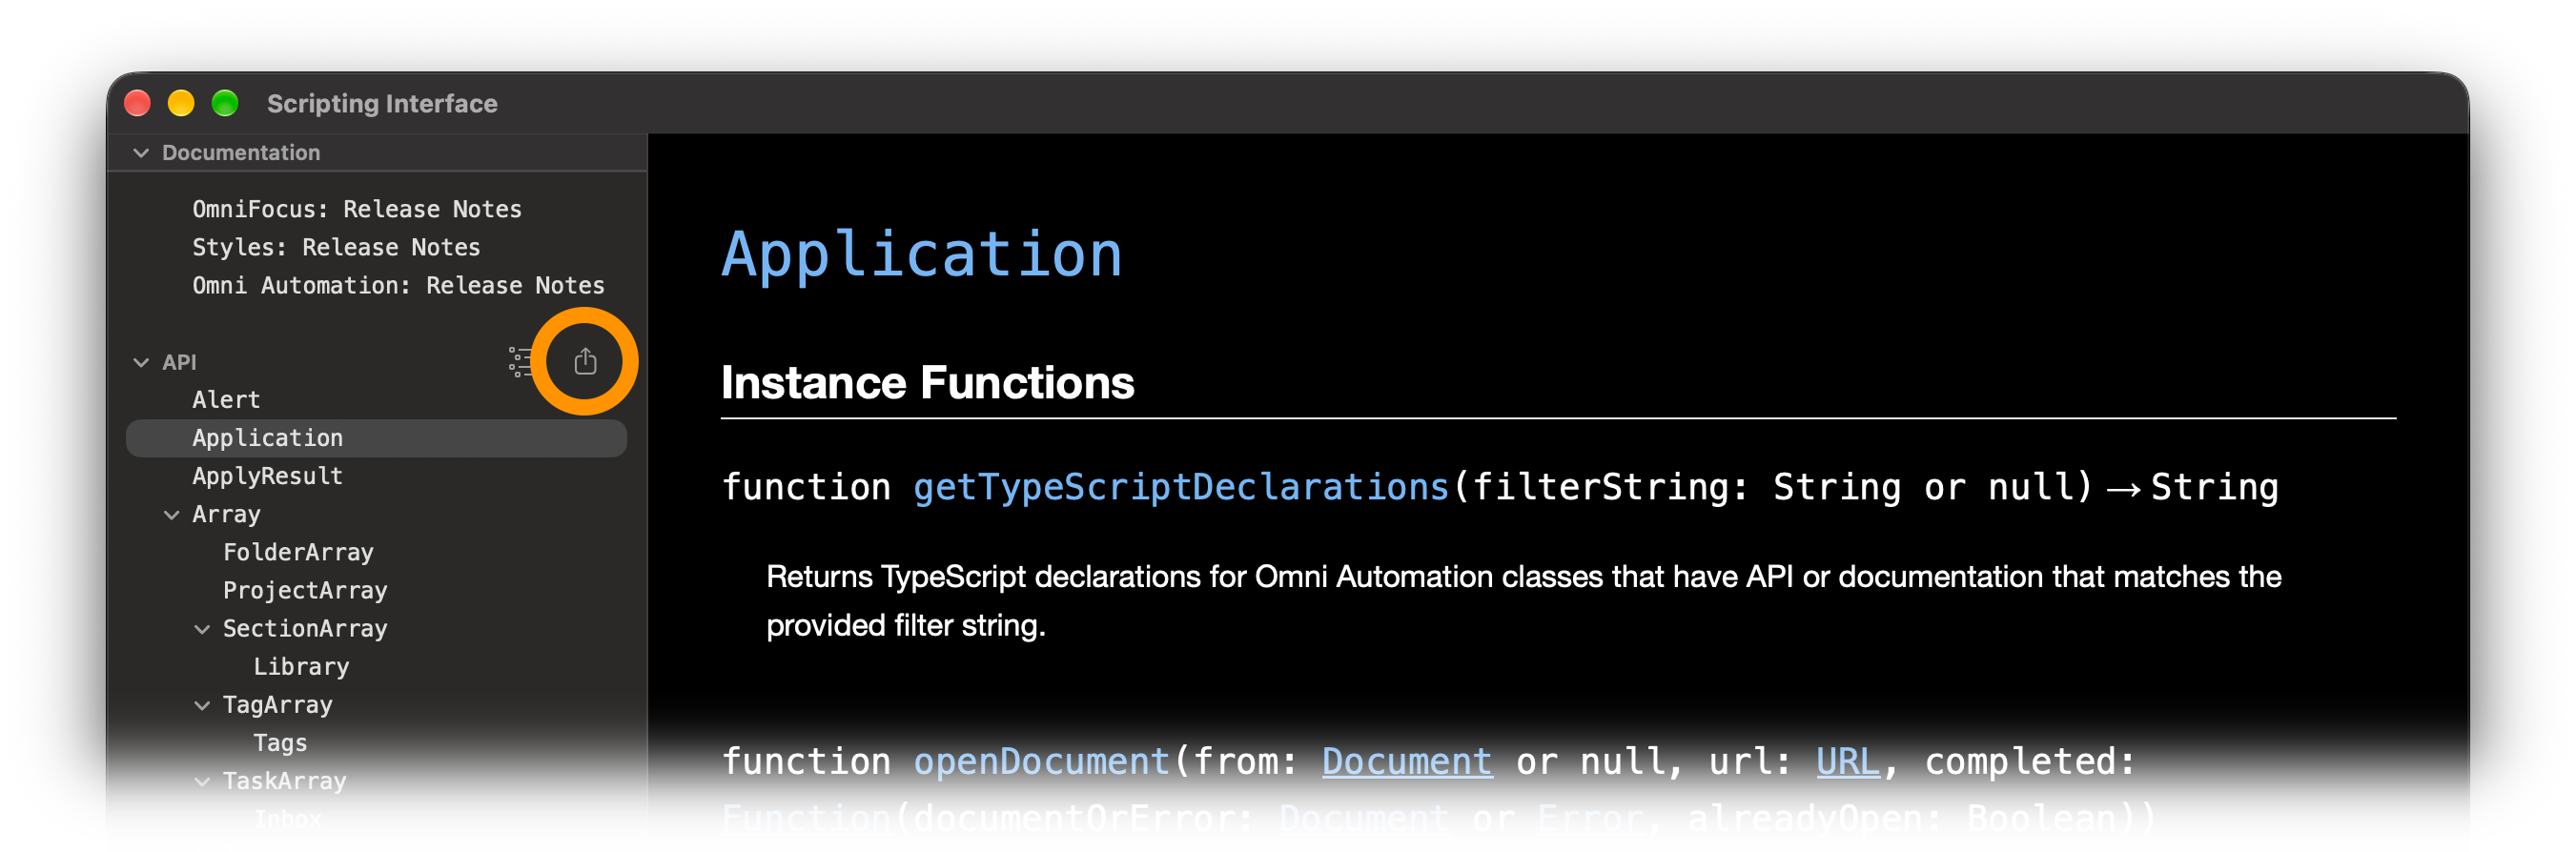The height and width of the screenshot is (852, 2576).
Task: Minimize the window with yellow button
Action: coord(181,103)
